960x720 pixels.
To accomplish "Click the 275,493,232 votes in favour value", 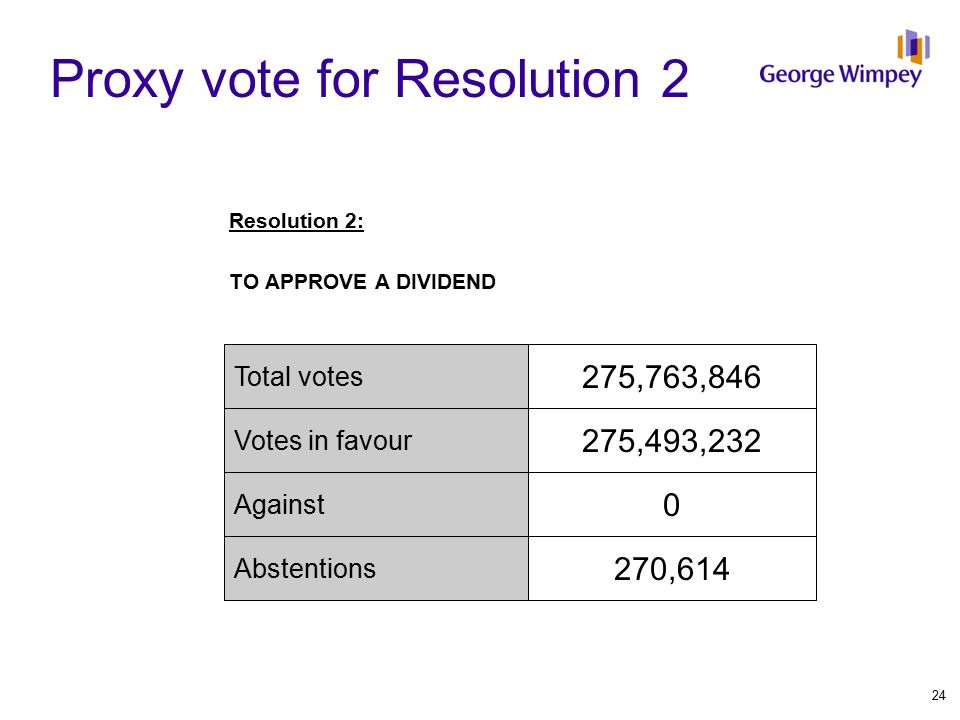I will (672, 441).
